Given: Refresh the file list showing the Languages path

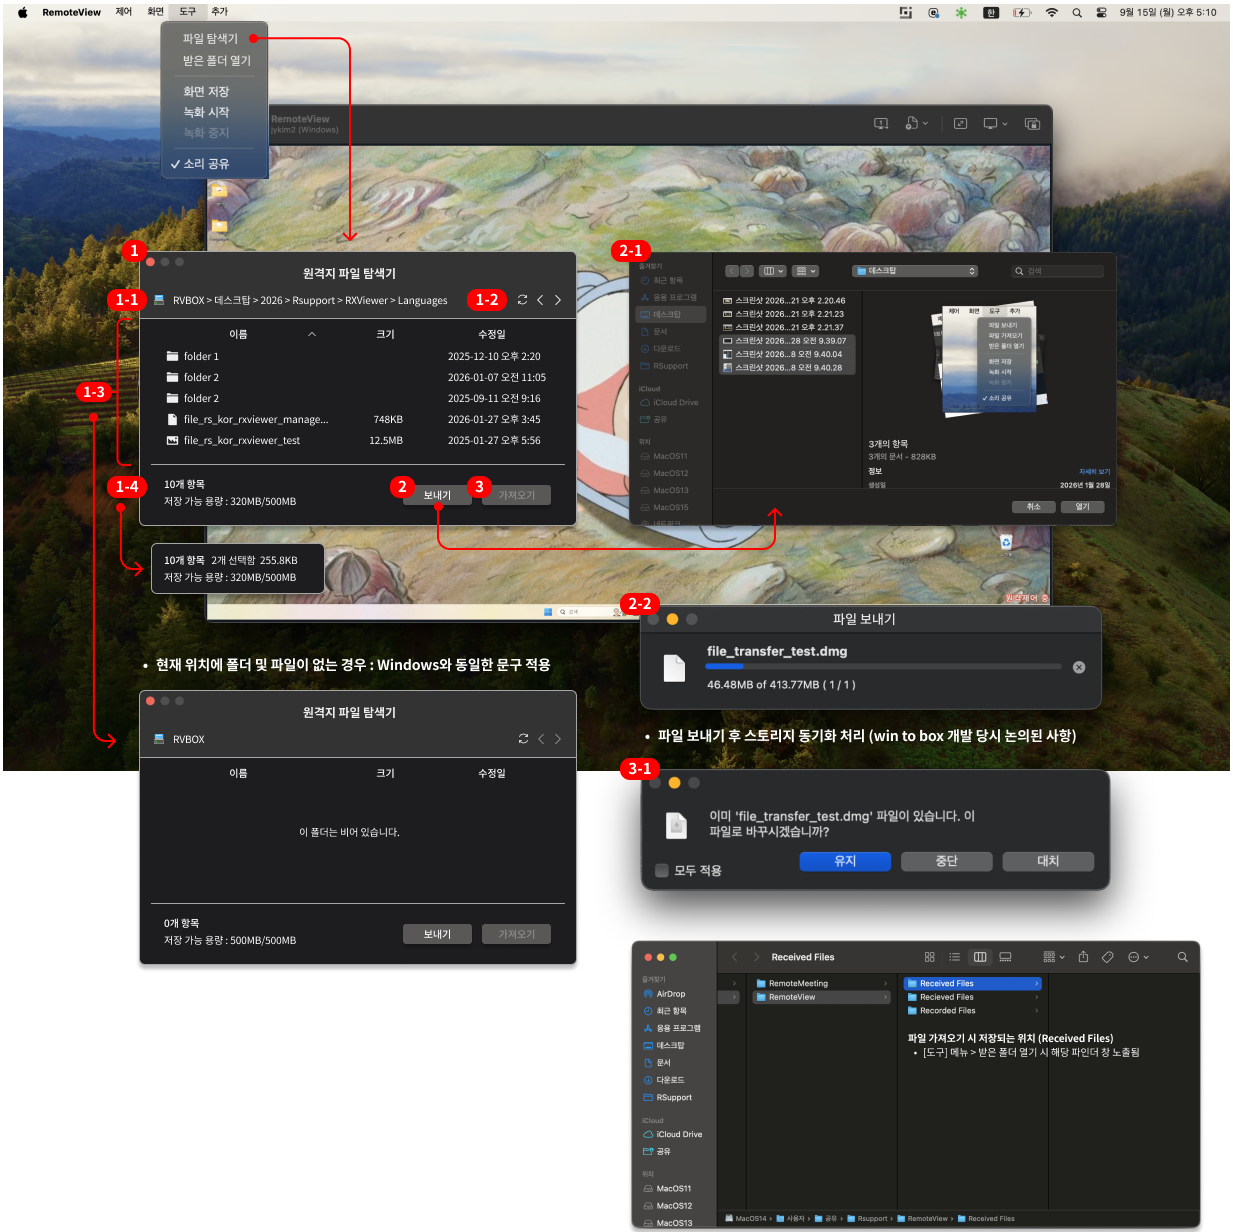Looking at the screenshot, I should click(x=522, y=300).
